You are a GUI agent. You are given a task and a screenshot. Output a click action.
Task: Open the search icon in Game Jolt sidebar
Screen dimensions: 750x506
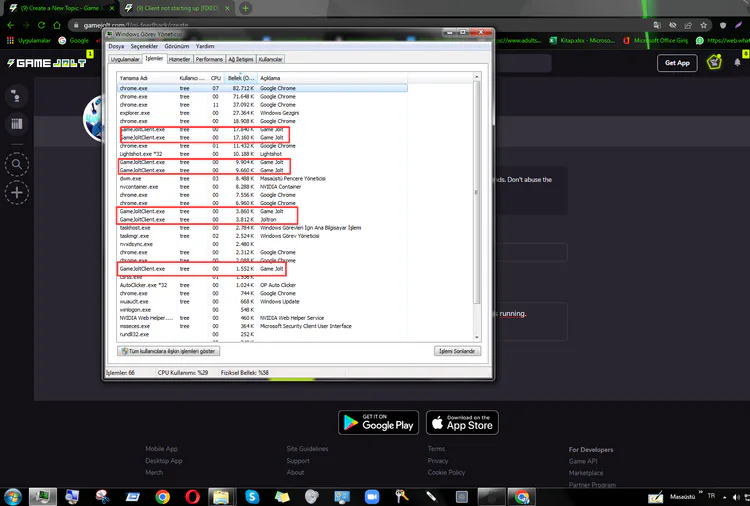(x=17, y=165)
